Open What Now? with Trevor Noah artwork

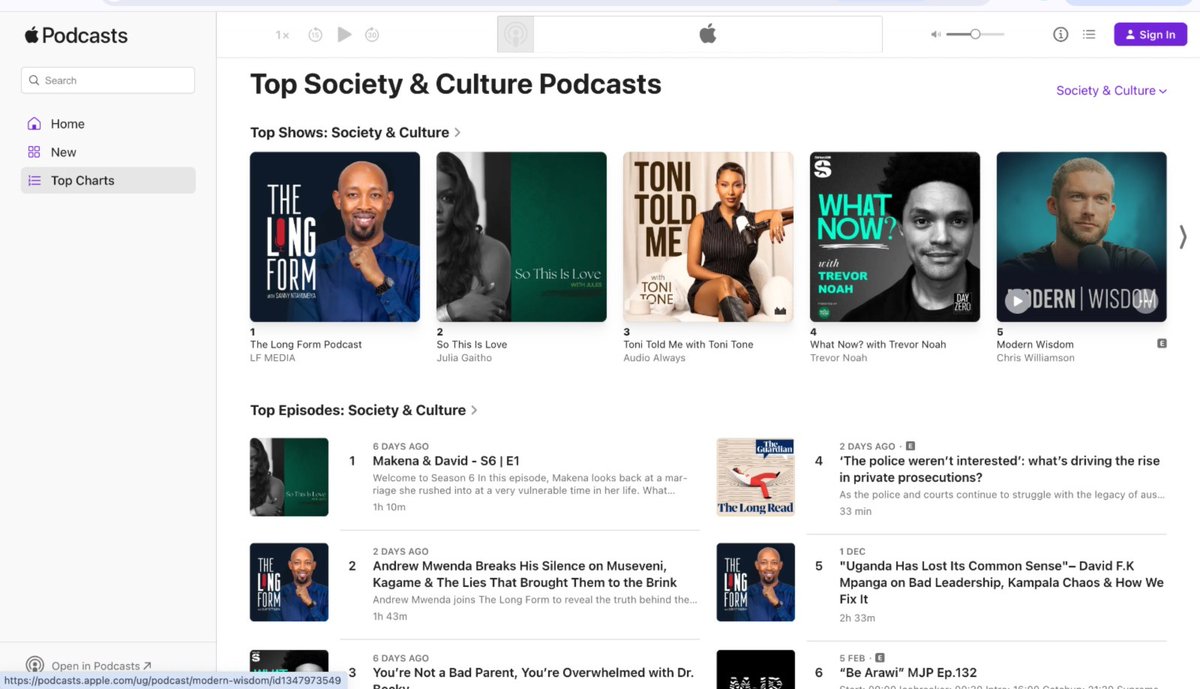(895, 237)
